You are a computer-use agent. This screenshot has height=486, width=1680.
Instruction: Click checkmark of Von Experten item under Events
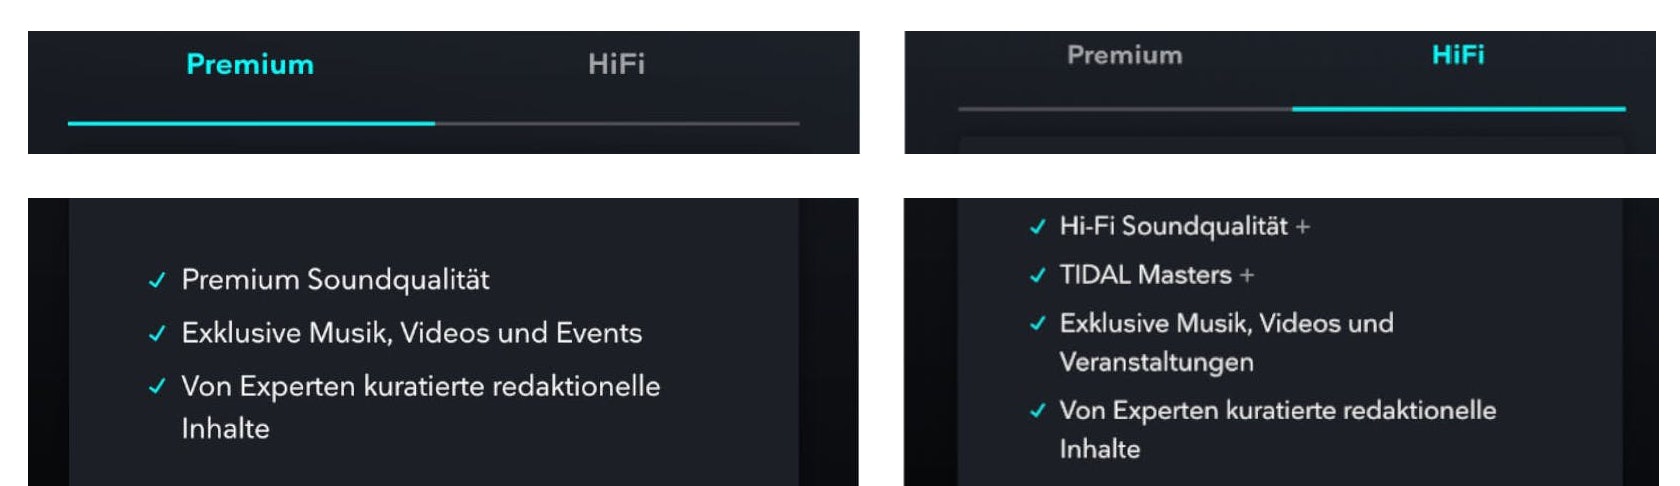pyautogui.click(x=157, y=386)
